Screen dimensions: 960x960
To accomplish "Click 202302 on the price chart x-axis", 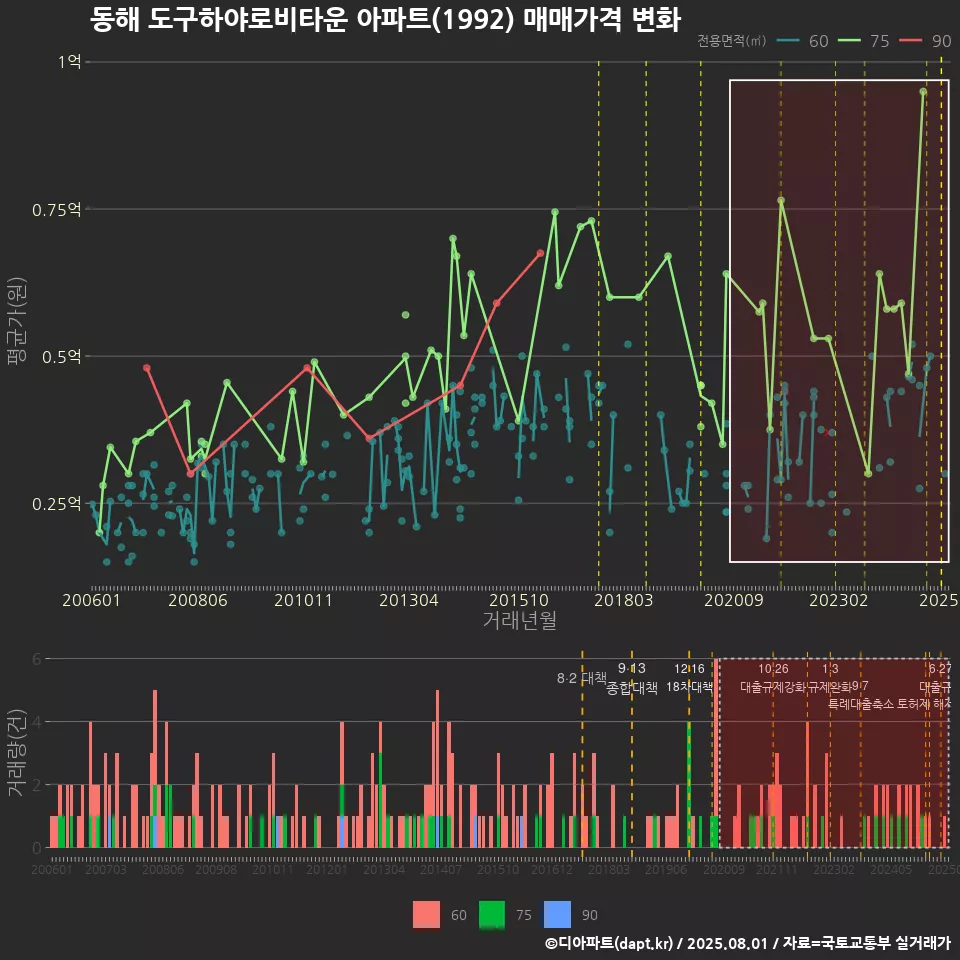I will [x=839, y=600].
